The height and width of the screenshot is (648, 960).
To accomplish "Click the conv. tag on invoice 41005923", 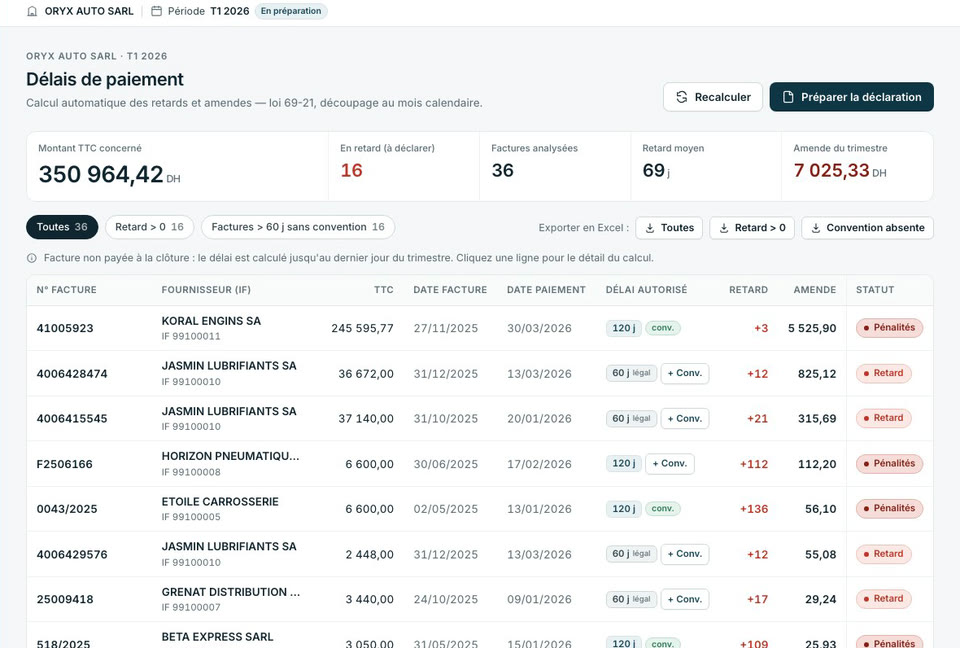I will (x=662, y=328).
